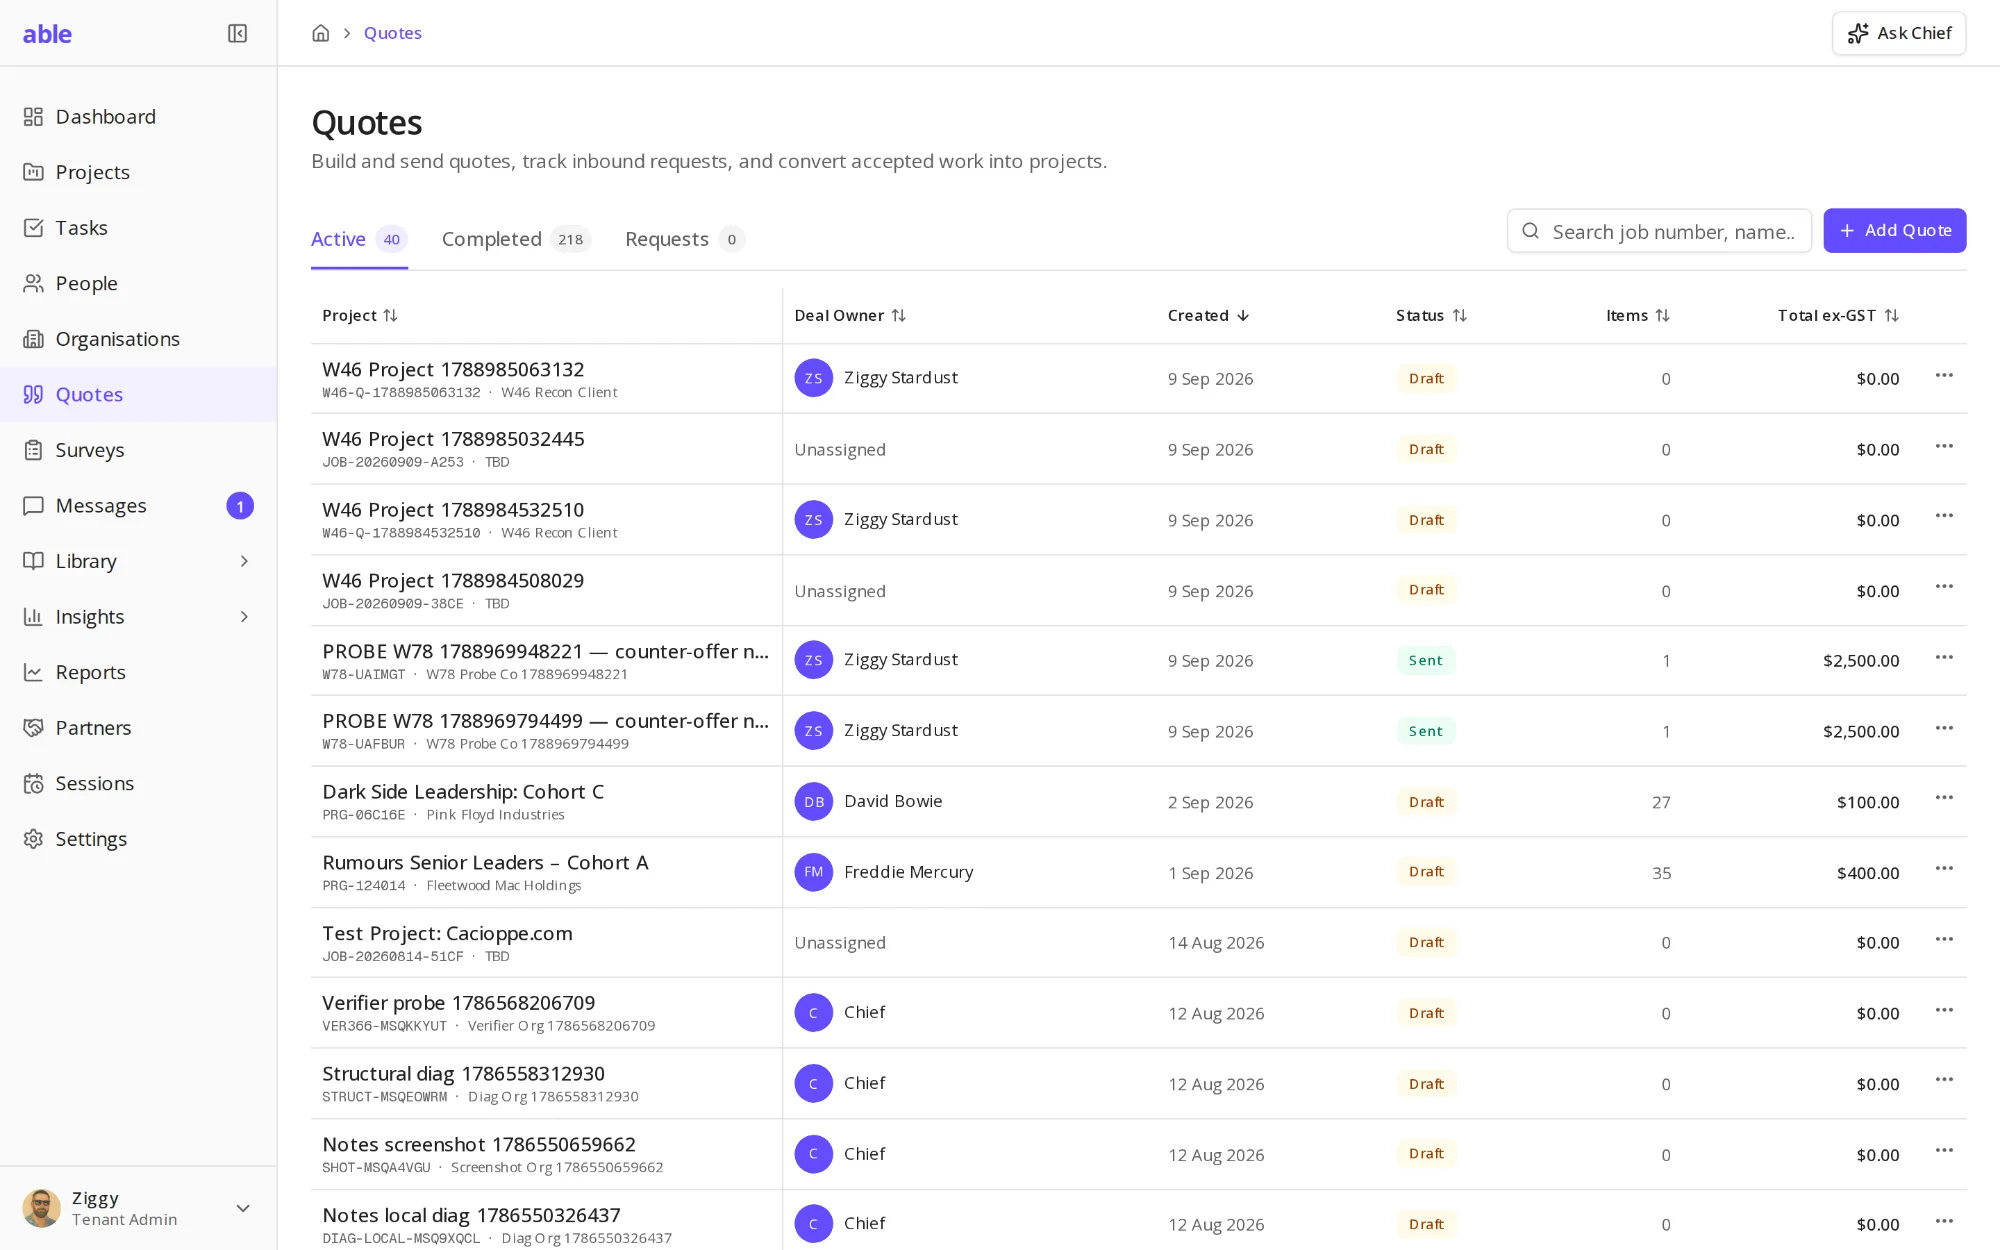2000x1250 pixels.
Task: Sort quotes by Status column
Action: [x=1431, y=315]
